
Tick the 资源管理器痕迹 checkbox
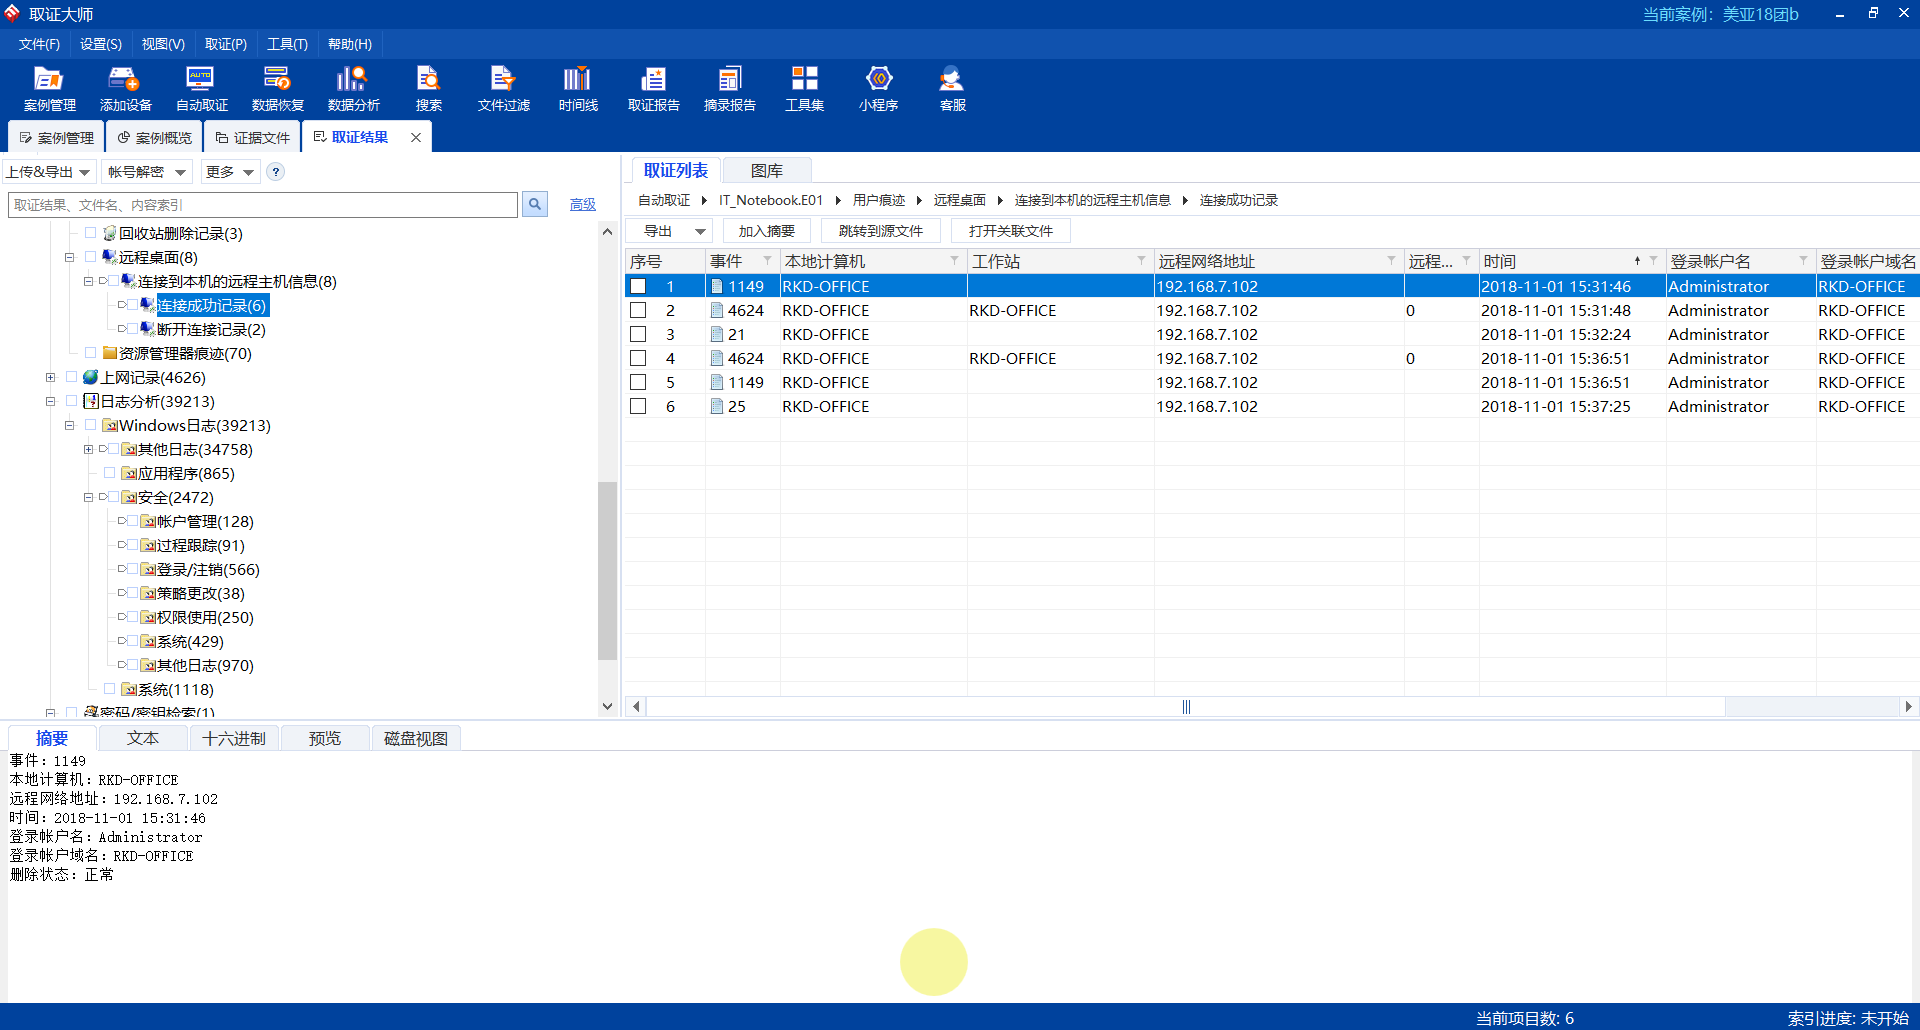click(91, 353)
